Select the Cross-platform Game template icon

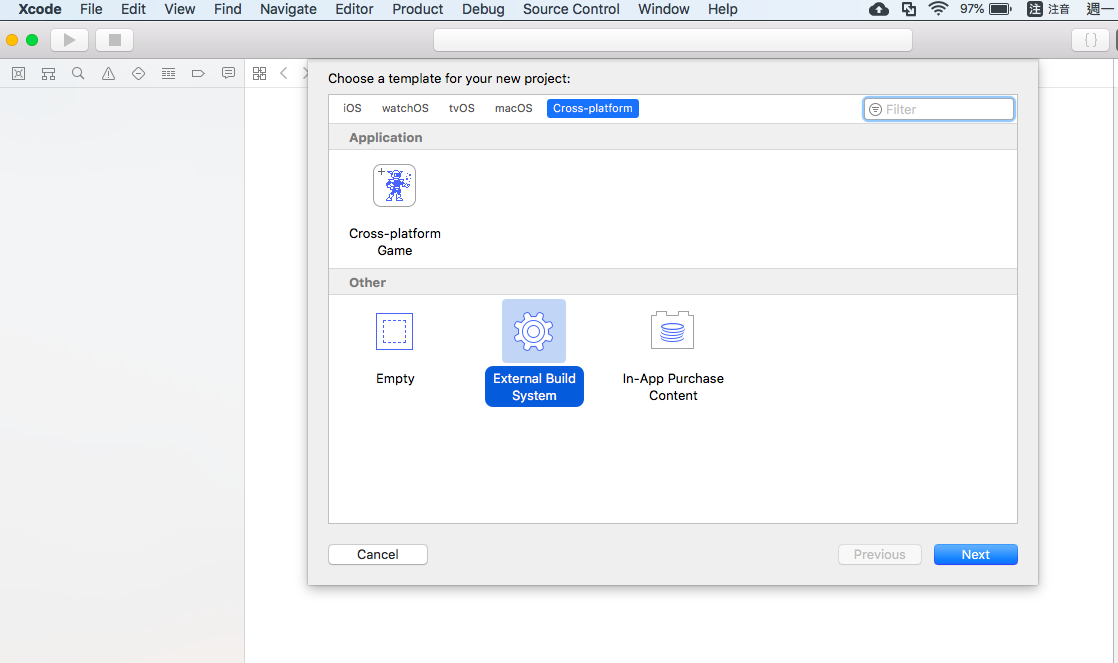[394, 185]
